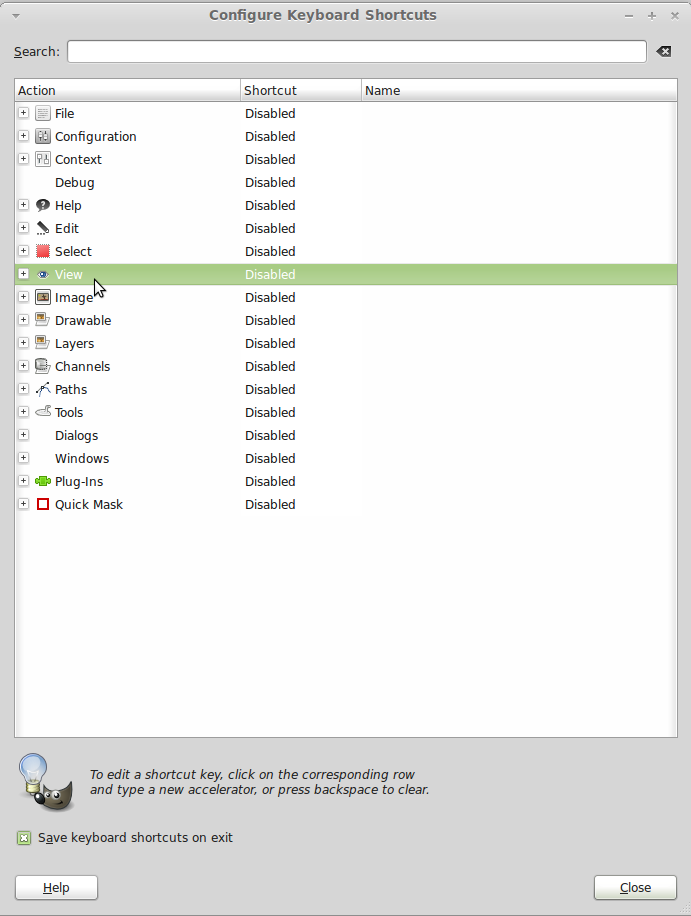The height and width of the screenshot is (916, 691).
Task: Click the Plug-Ins green puzzle icon
Action: [x=43, y=481]
